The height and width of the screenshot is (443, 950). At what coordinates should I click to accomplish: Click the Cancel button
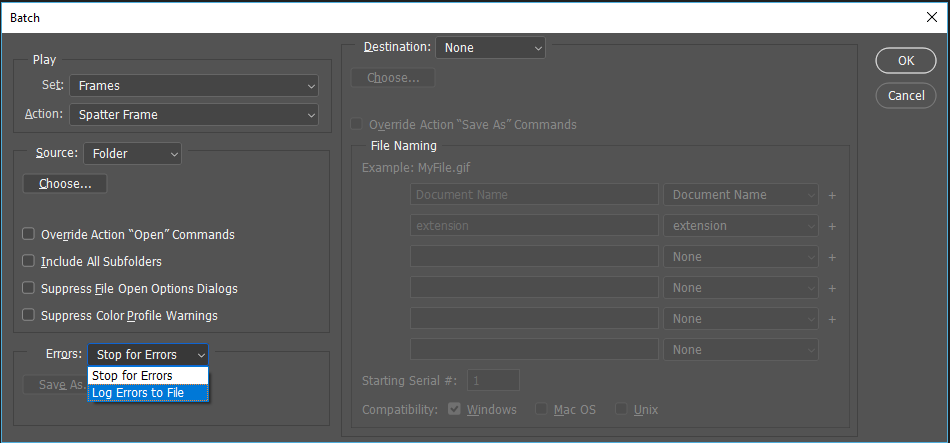coord(906,95)
